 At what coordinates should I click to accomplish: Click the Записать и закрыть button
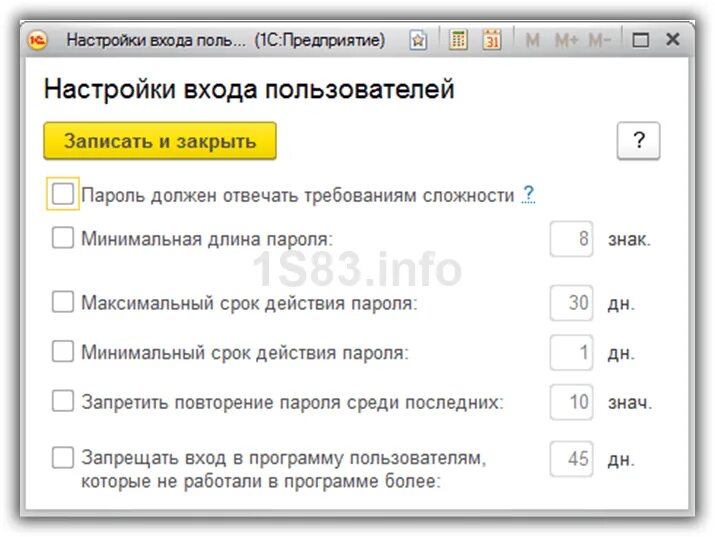pyautogui.click(x=160, y=141)
